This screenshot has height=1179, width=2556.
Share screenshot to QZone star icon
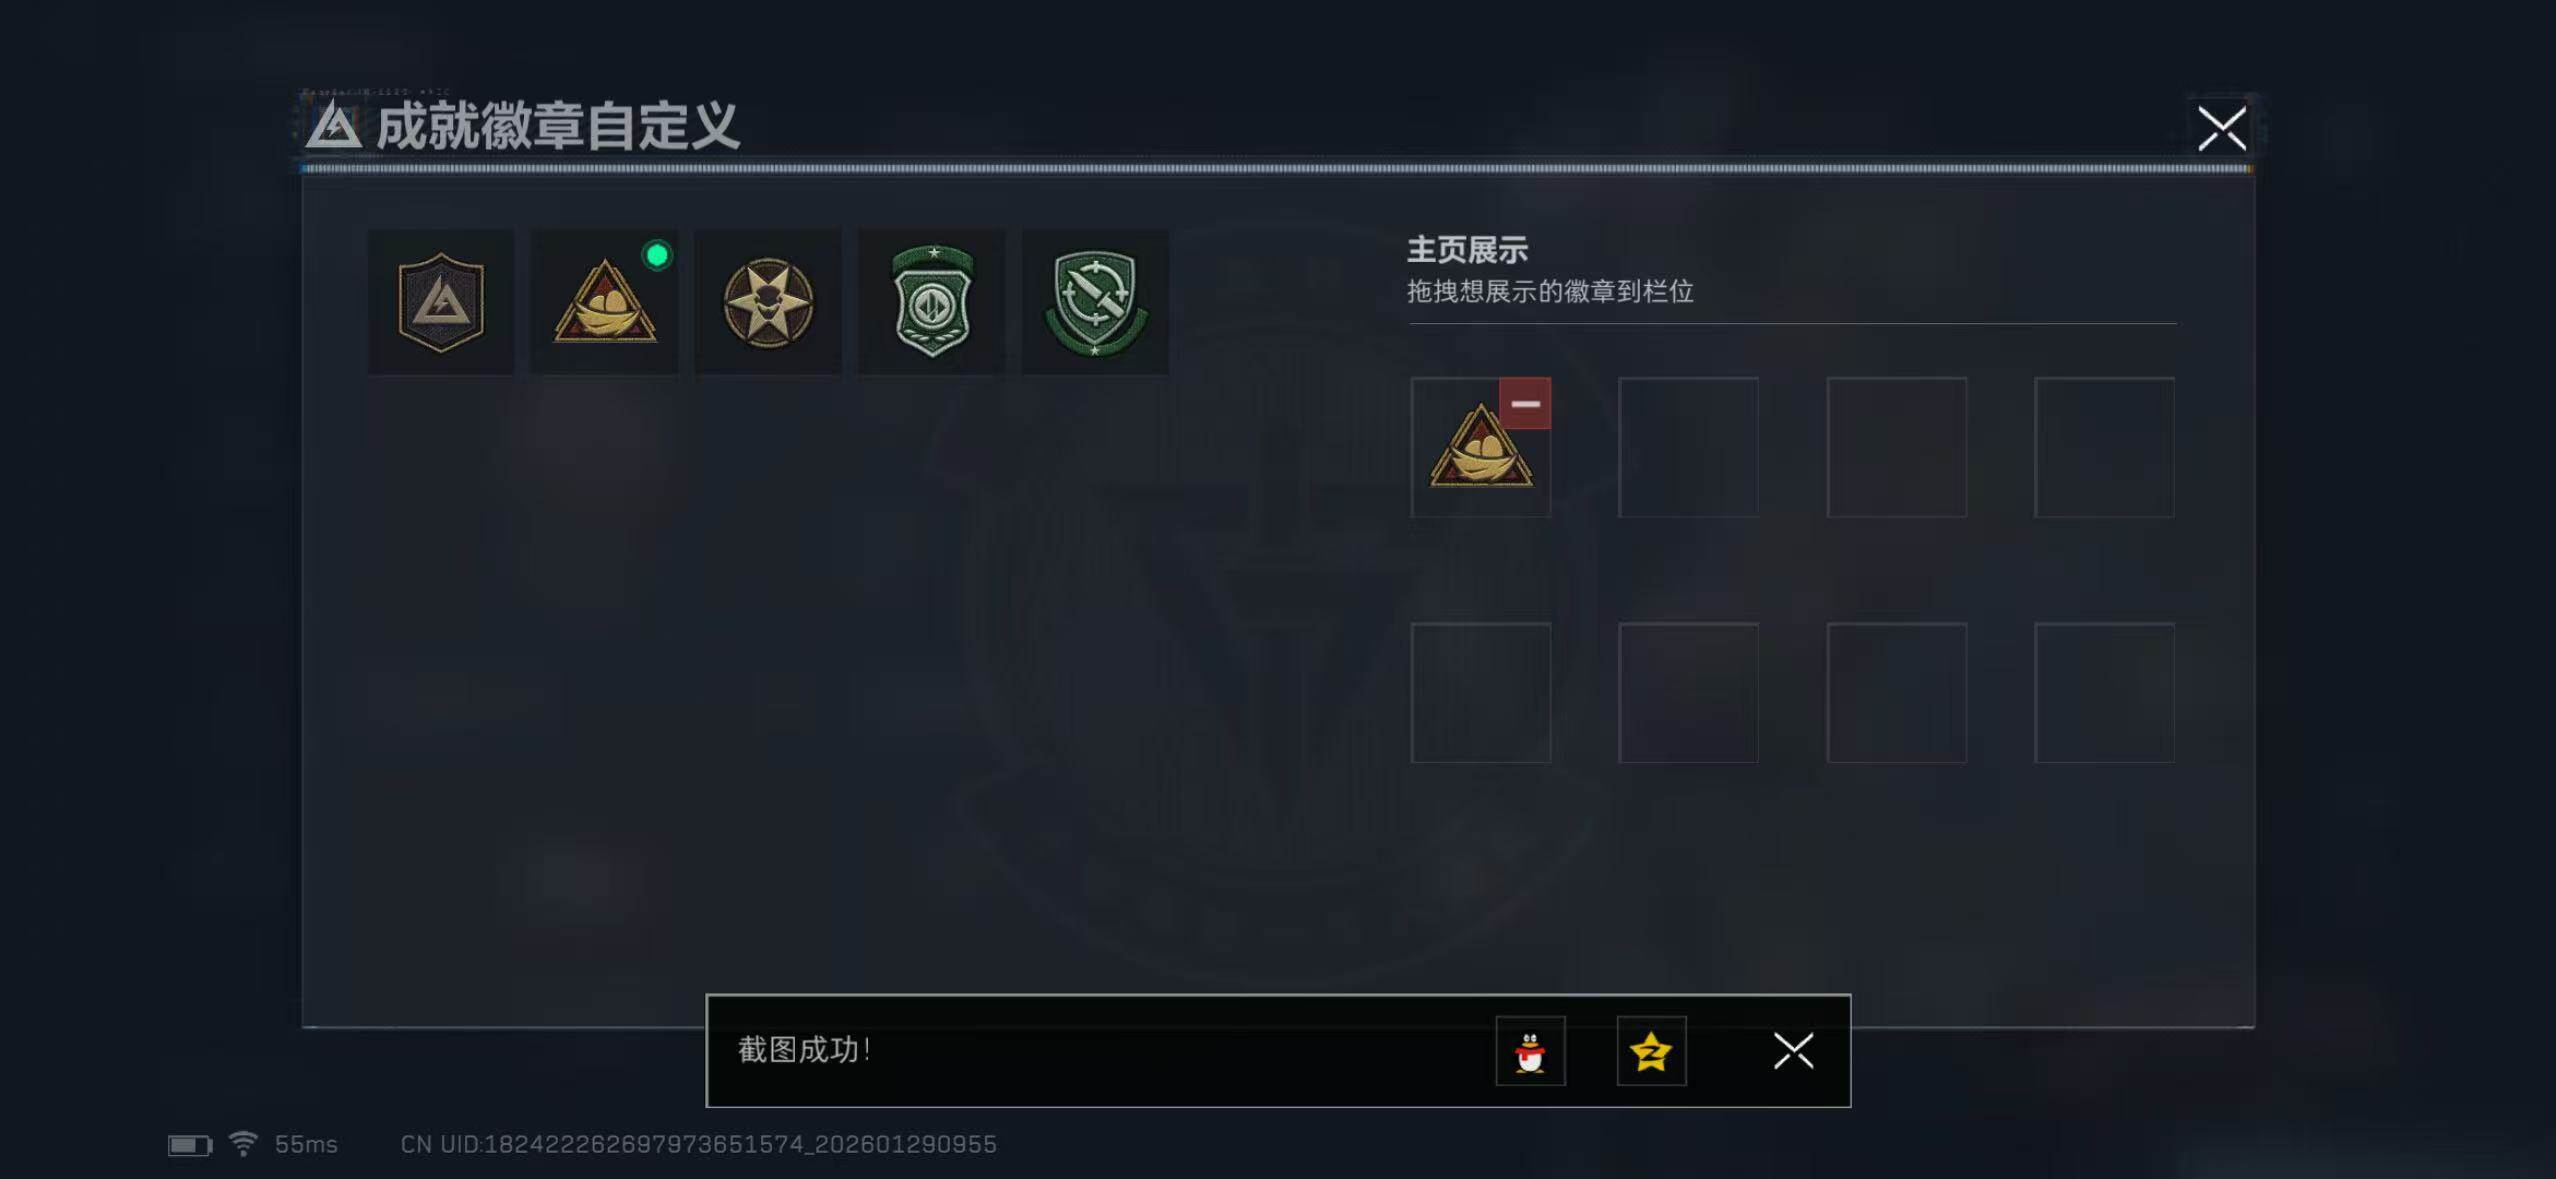click(x=1651, y=1051)
